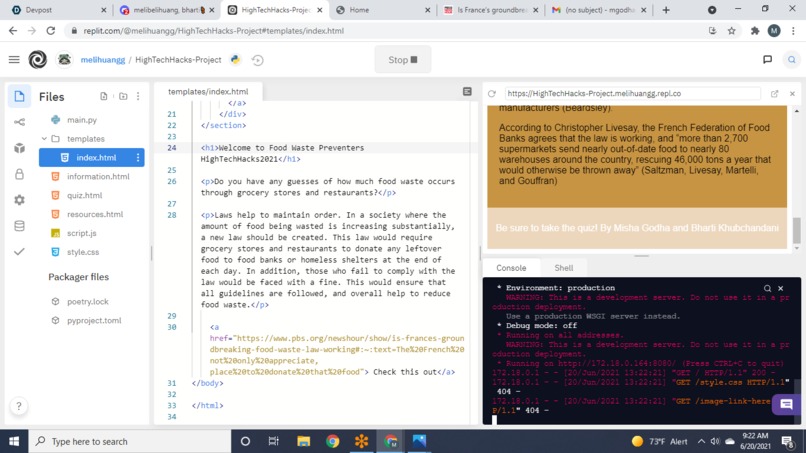Screen dimensions: 806x453
Task: Open the Secrets lock icon
Action: (20, 174)
